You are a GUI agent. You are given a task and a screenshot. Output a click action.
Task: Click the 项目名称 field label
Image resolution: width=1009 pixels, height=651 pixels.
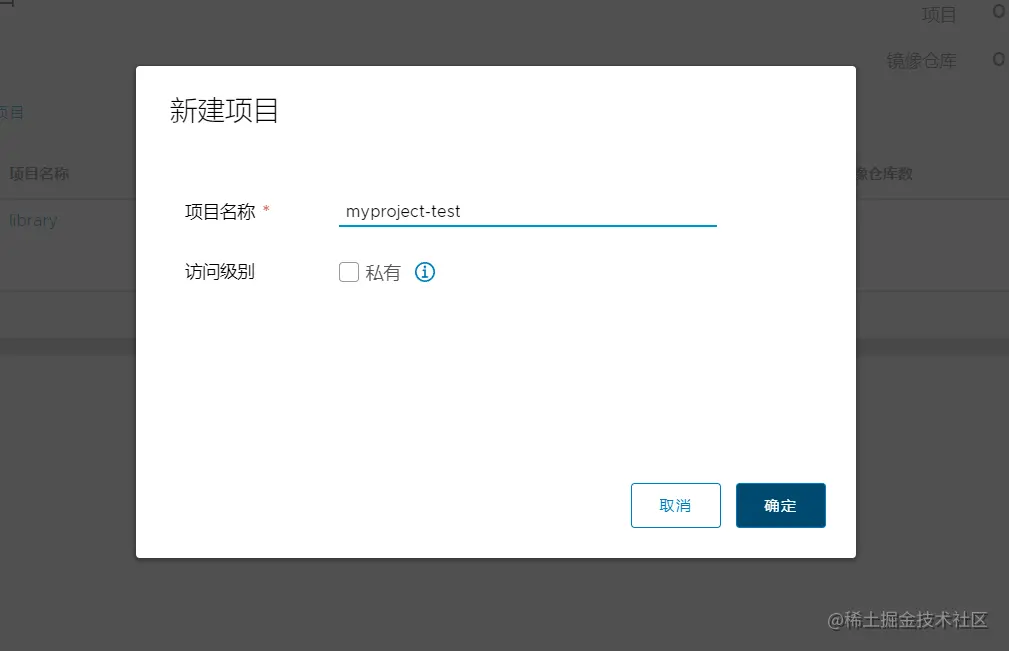220,212
